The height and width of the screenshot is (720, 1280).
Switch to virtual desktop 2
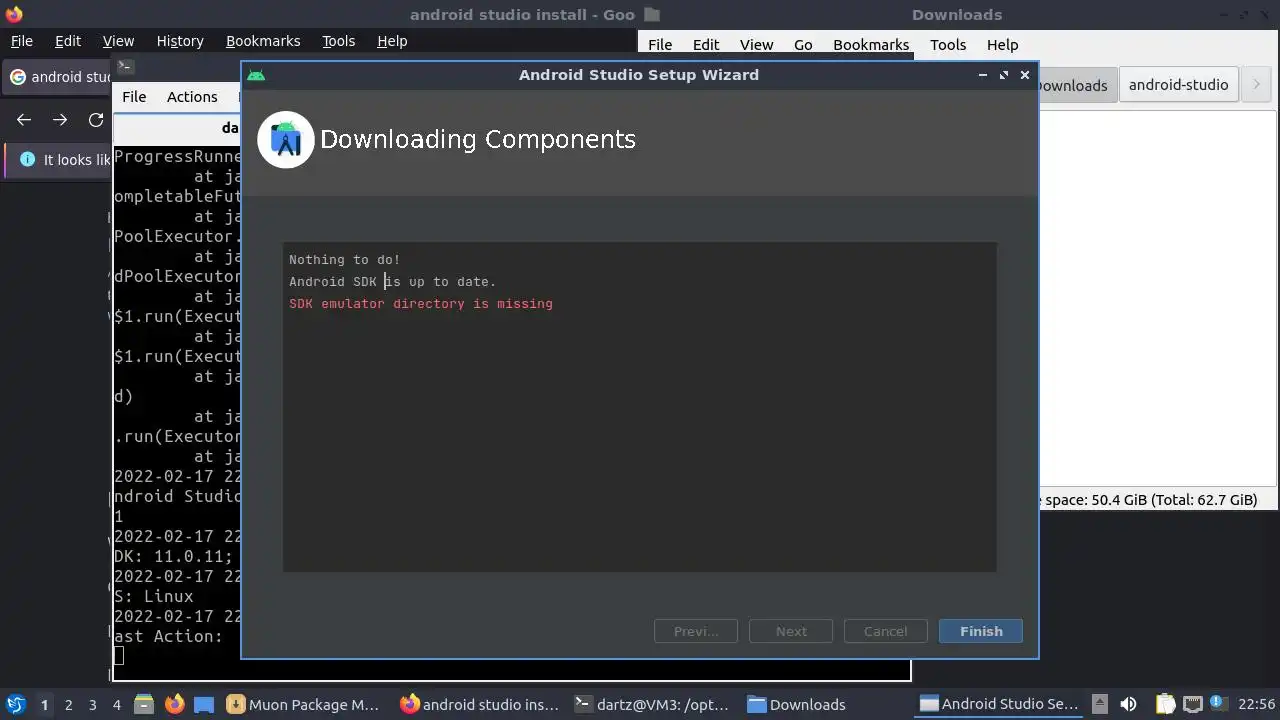pos(68,704)
